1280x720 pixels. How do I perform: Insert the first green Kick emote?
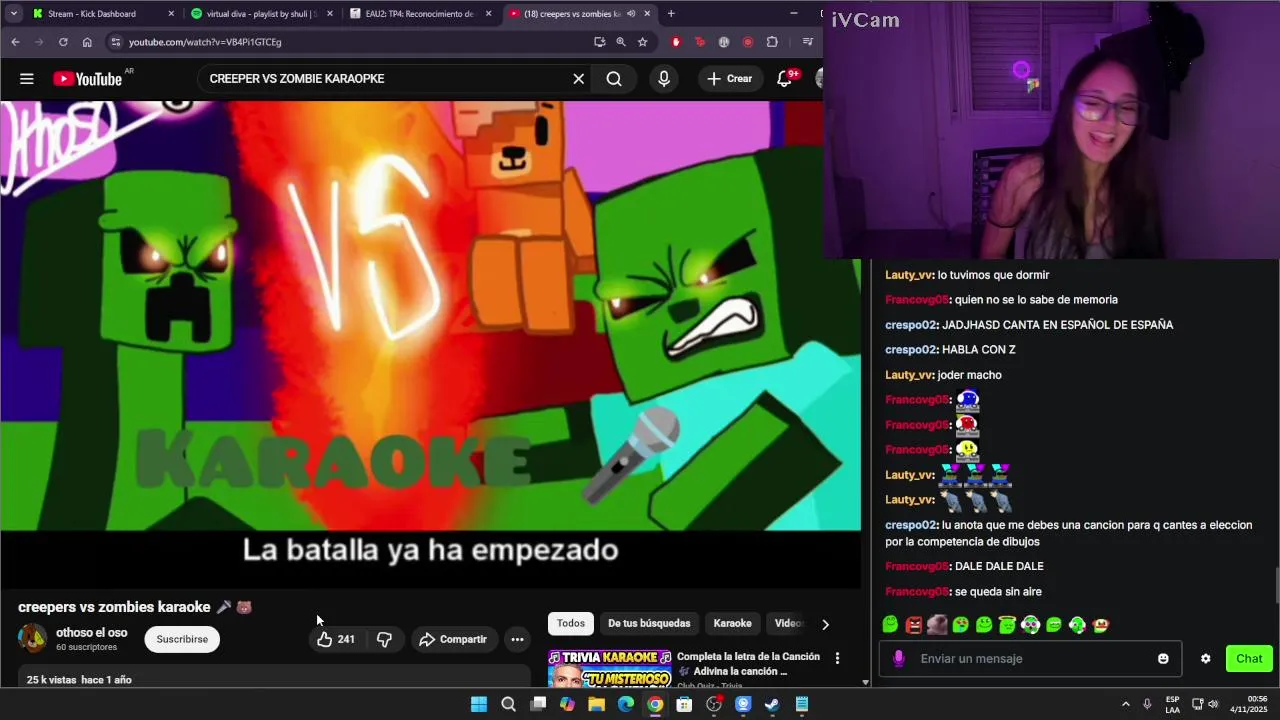[890, 625]
